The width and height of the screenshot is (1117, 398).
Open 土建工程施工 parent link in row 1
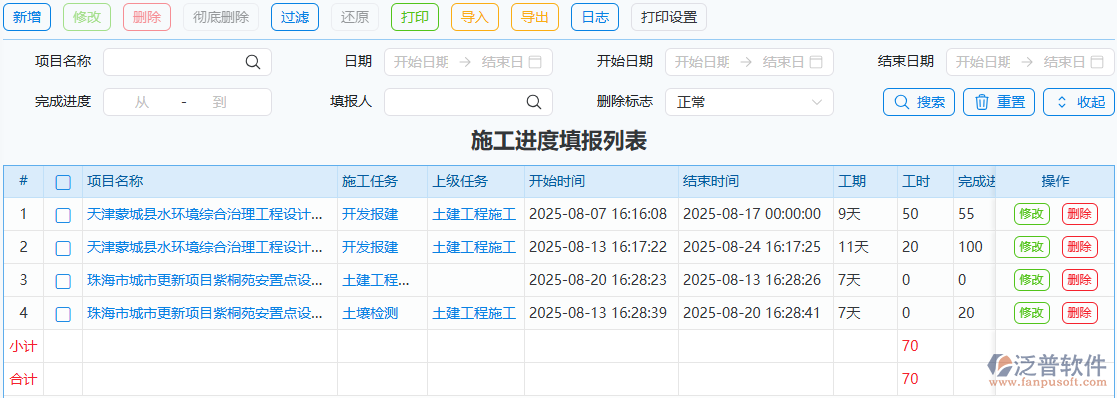coord(474,214)
